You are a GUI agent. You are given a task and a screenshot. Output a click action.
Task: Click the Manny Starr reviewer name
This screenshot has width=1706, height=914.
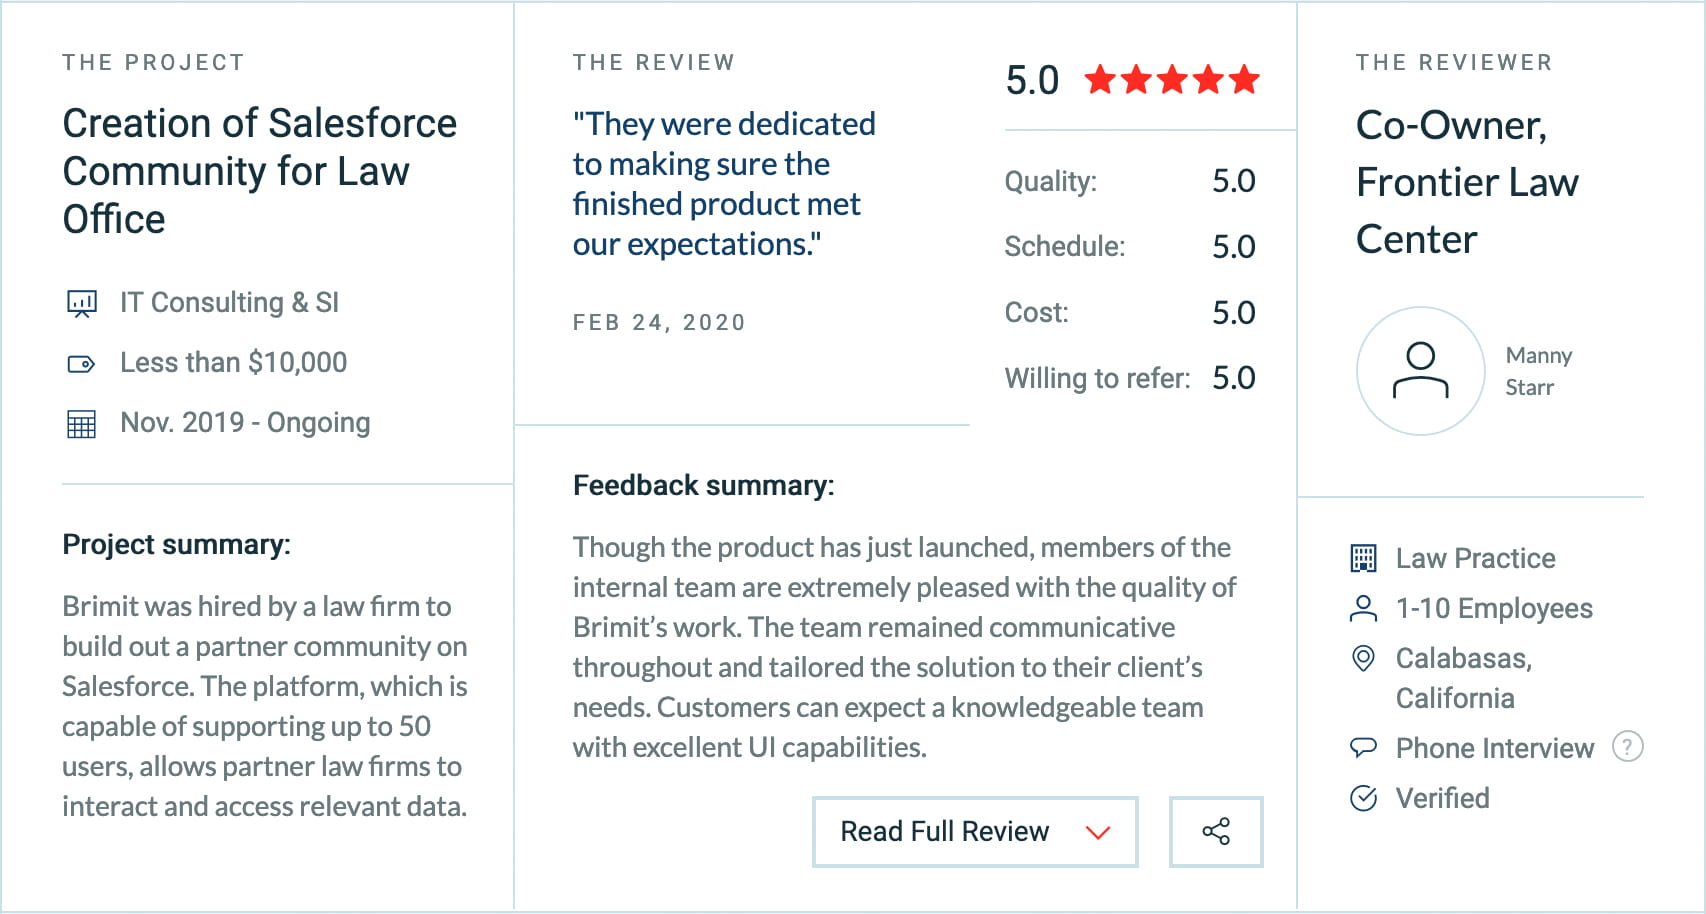click(1538, 371)
